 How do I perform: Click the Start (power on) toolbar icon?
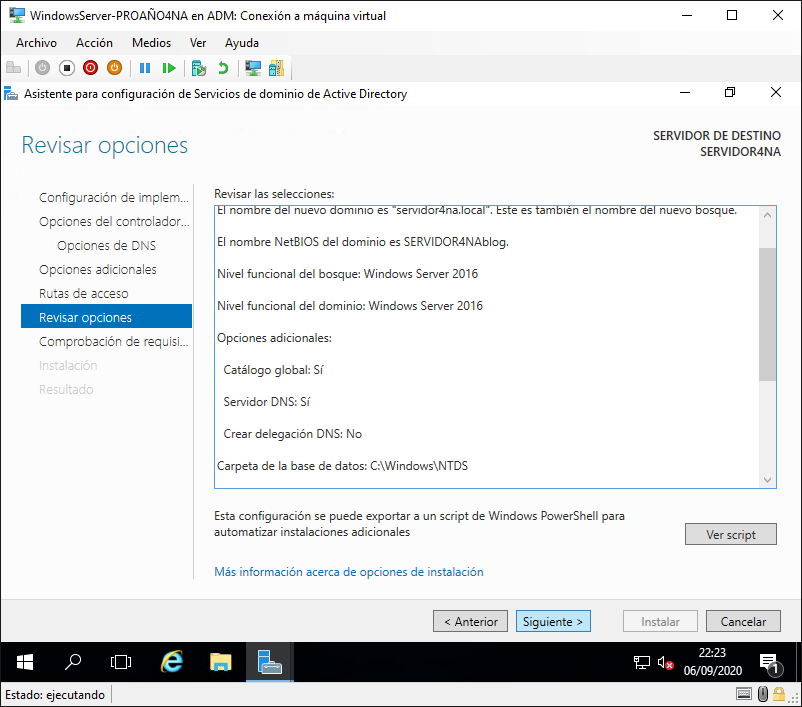42,68
